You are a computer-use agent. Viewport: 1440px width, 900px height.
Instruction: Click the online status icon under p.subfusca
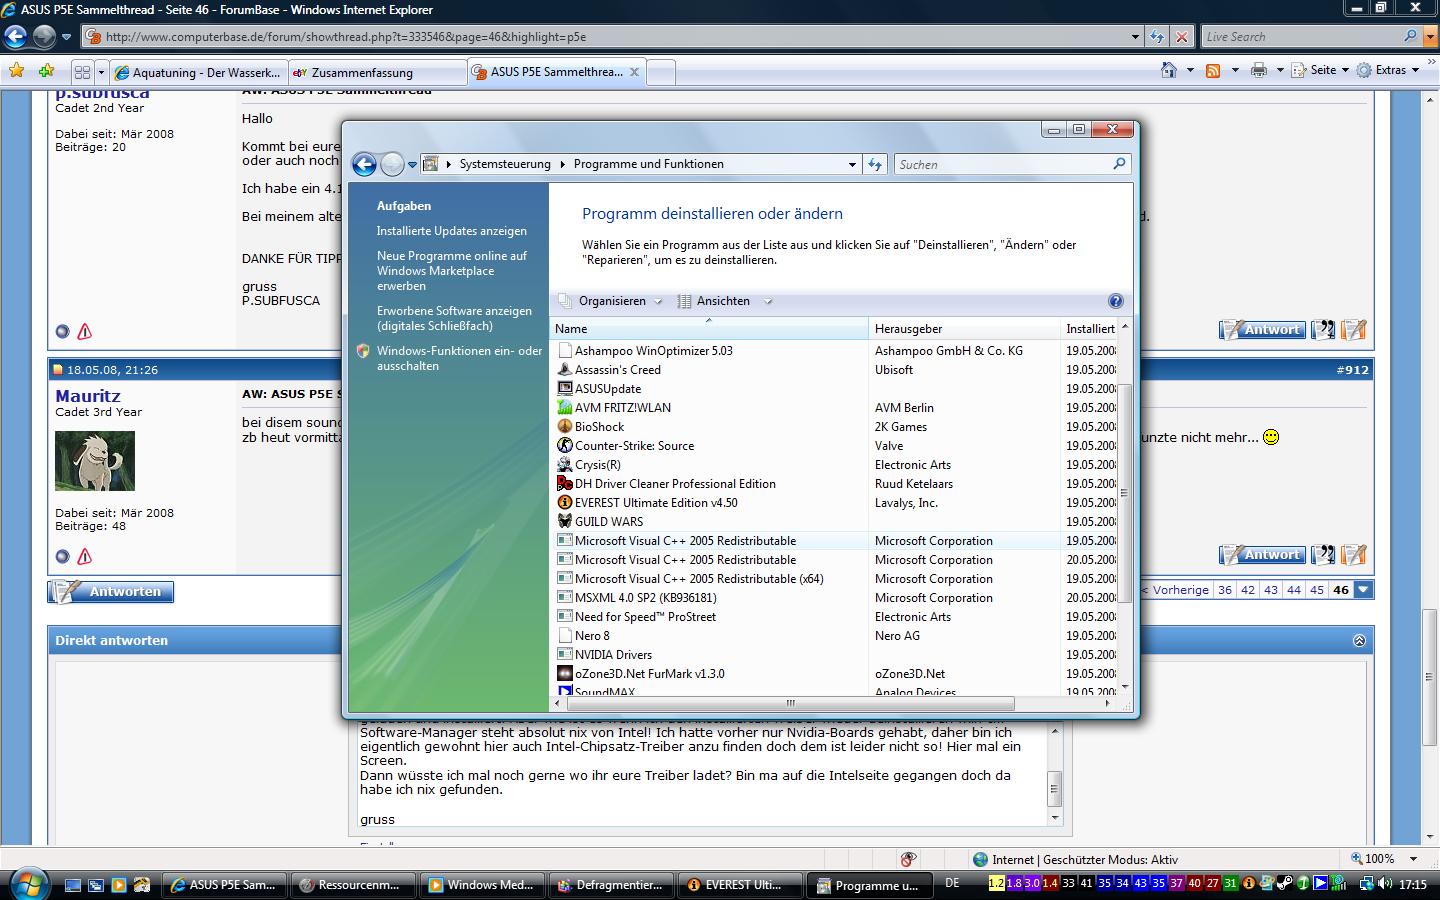tap(62, 331)
